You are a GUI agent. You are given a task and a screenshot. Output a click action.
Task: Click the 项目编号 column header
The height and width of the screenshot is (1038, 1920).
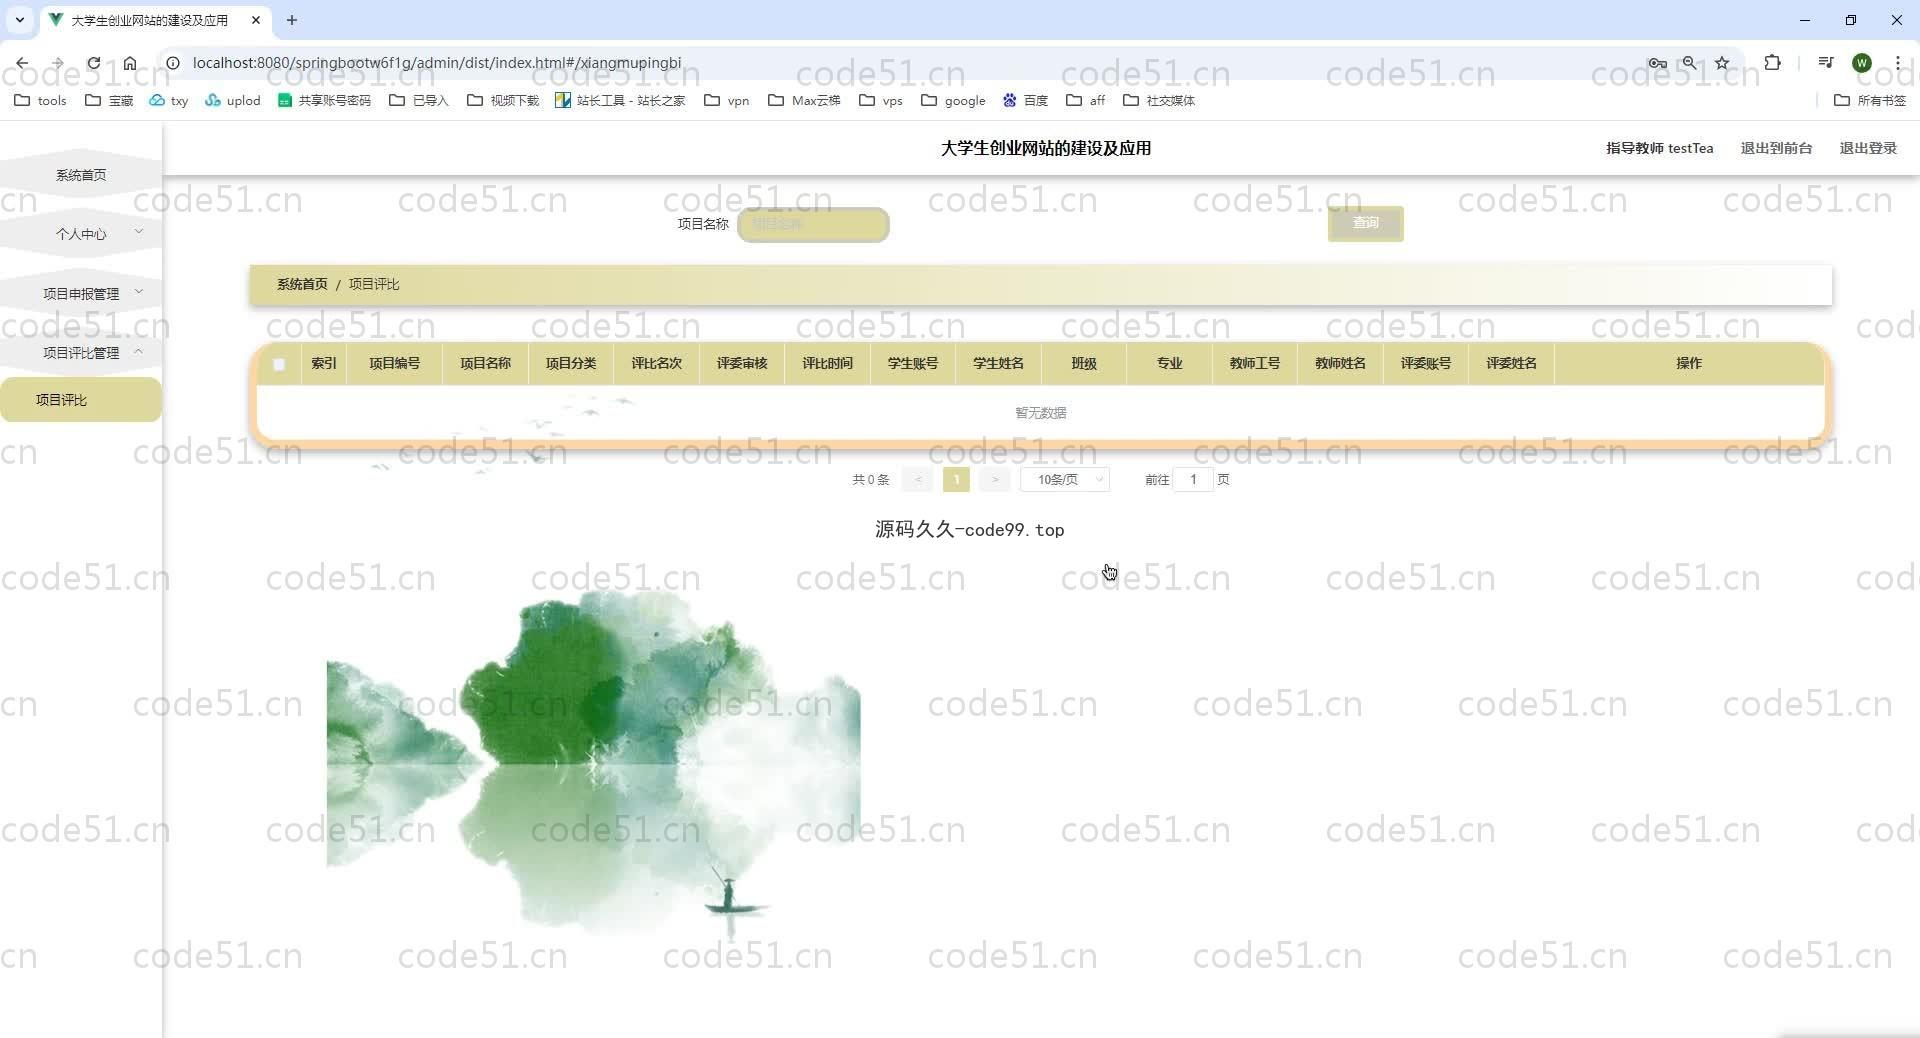pos(394,364)
